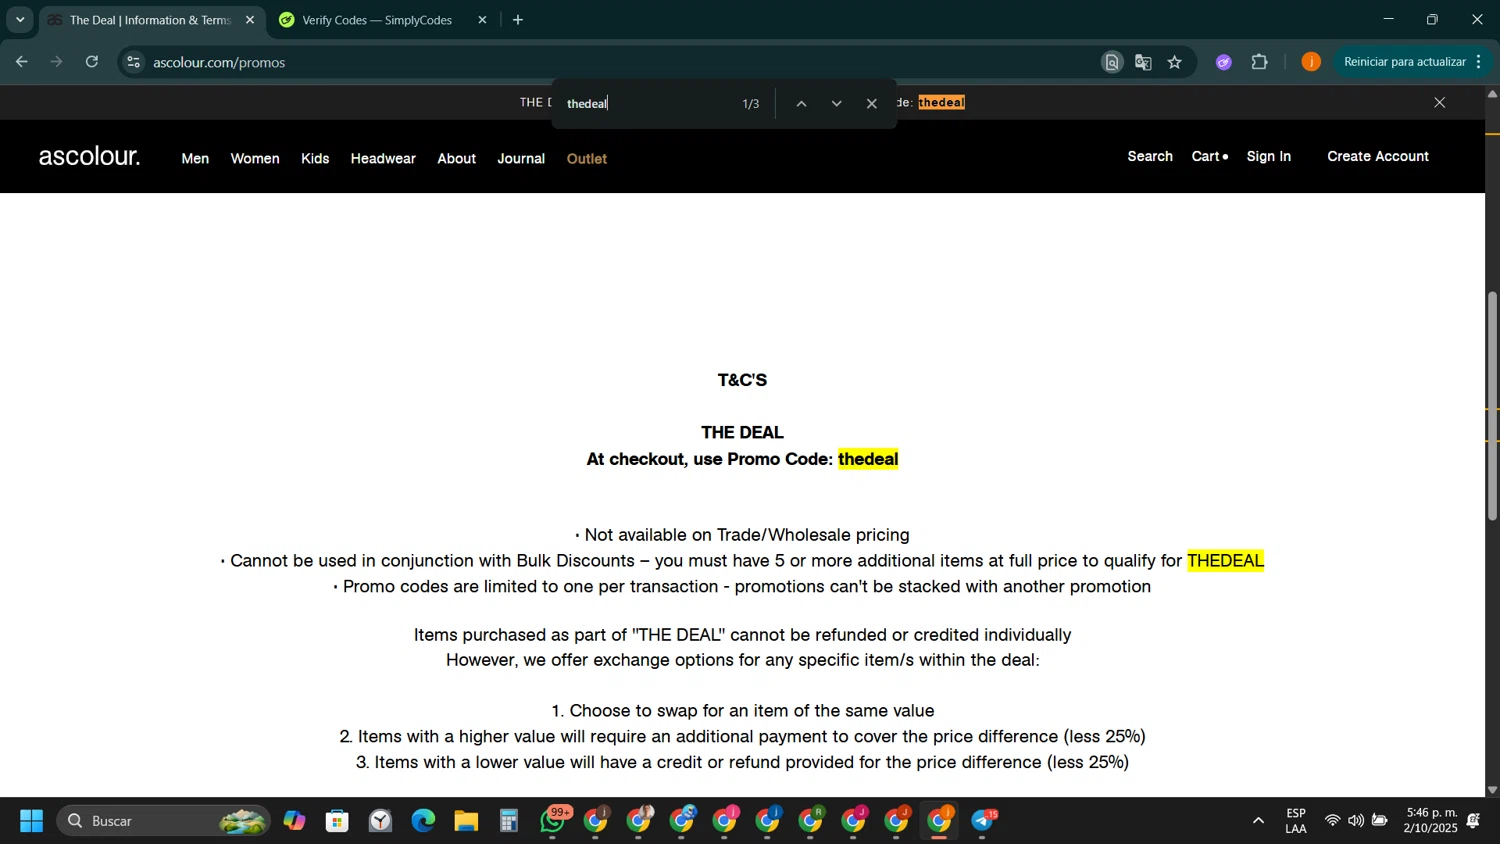
Task: Click the Google Lens search icon
Action: (x=1111, y=62)
